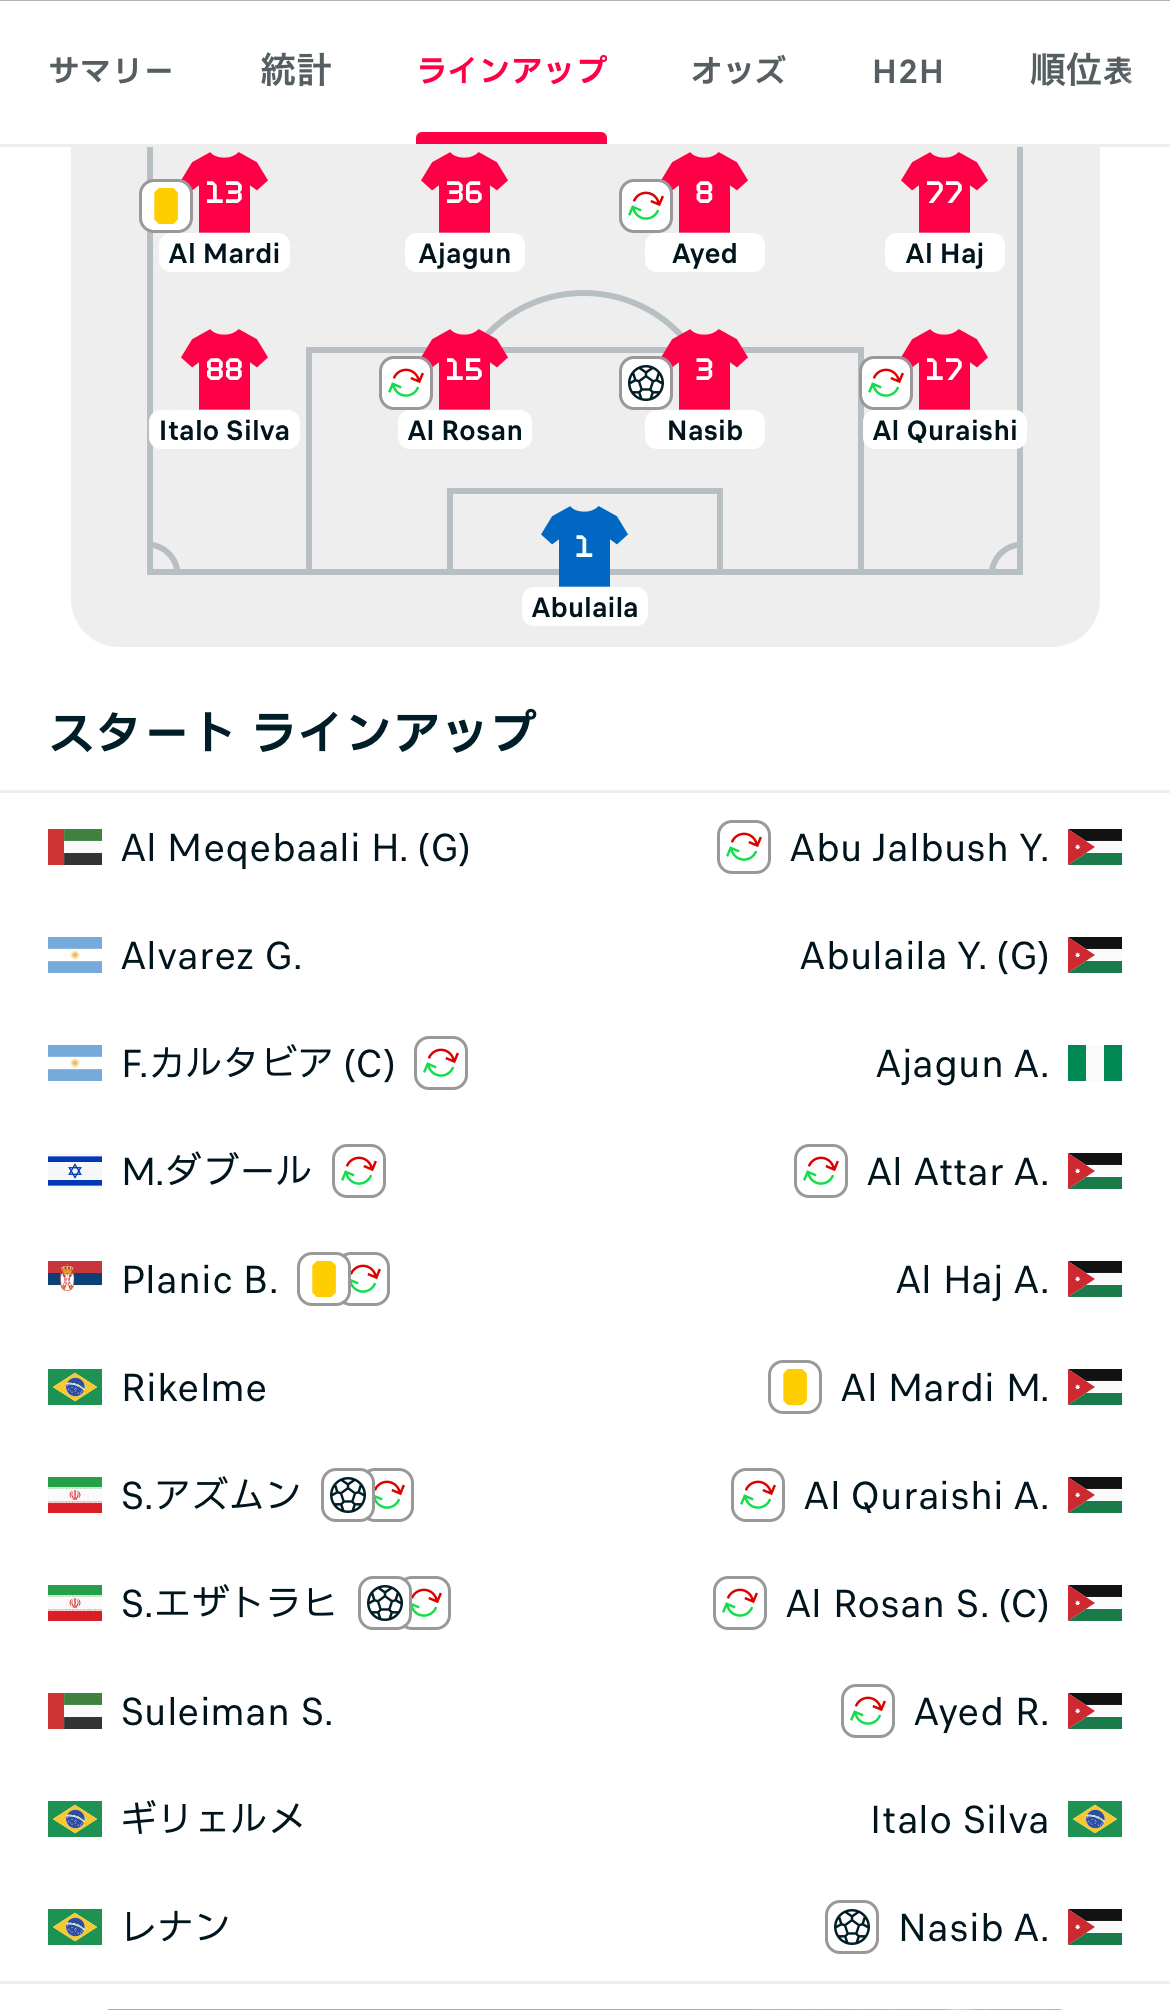This screenshot has width=1170, height=2010.
Task: Click substitution icon beside Al Rosan's shirt
Action: 405,383
